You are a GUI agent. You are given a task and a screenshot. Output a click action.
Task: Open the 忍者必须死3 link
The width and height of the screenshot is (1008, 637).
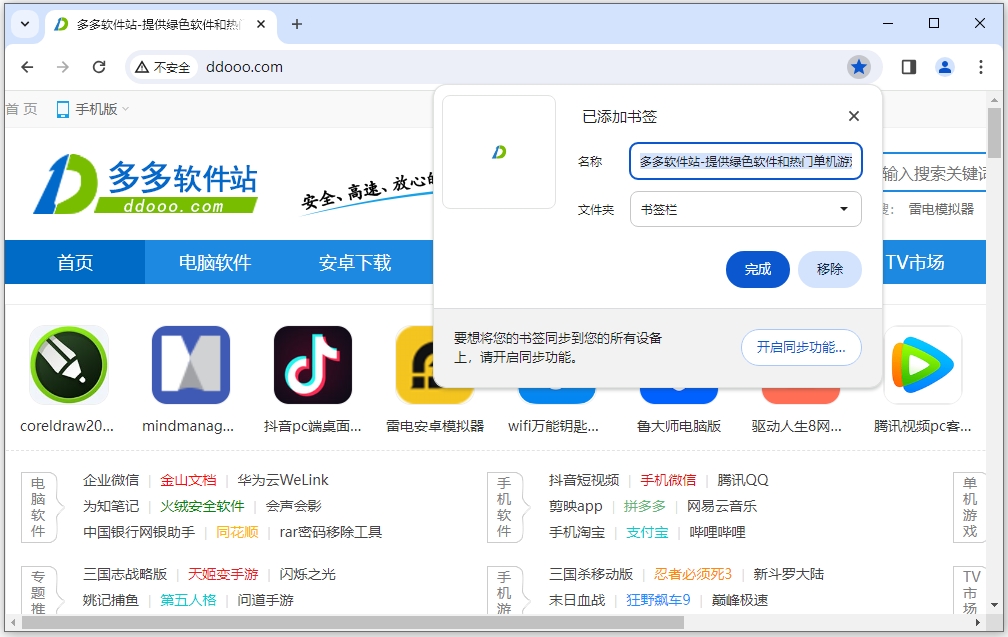[x=693, y=574]
